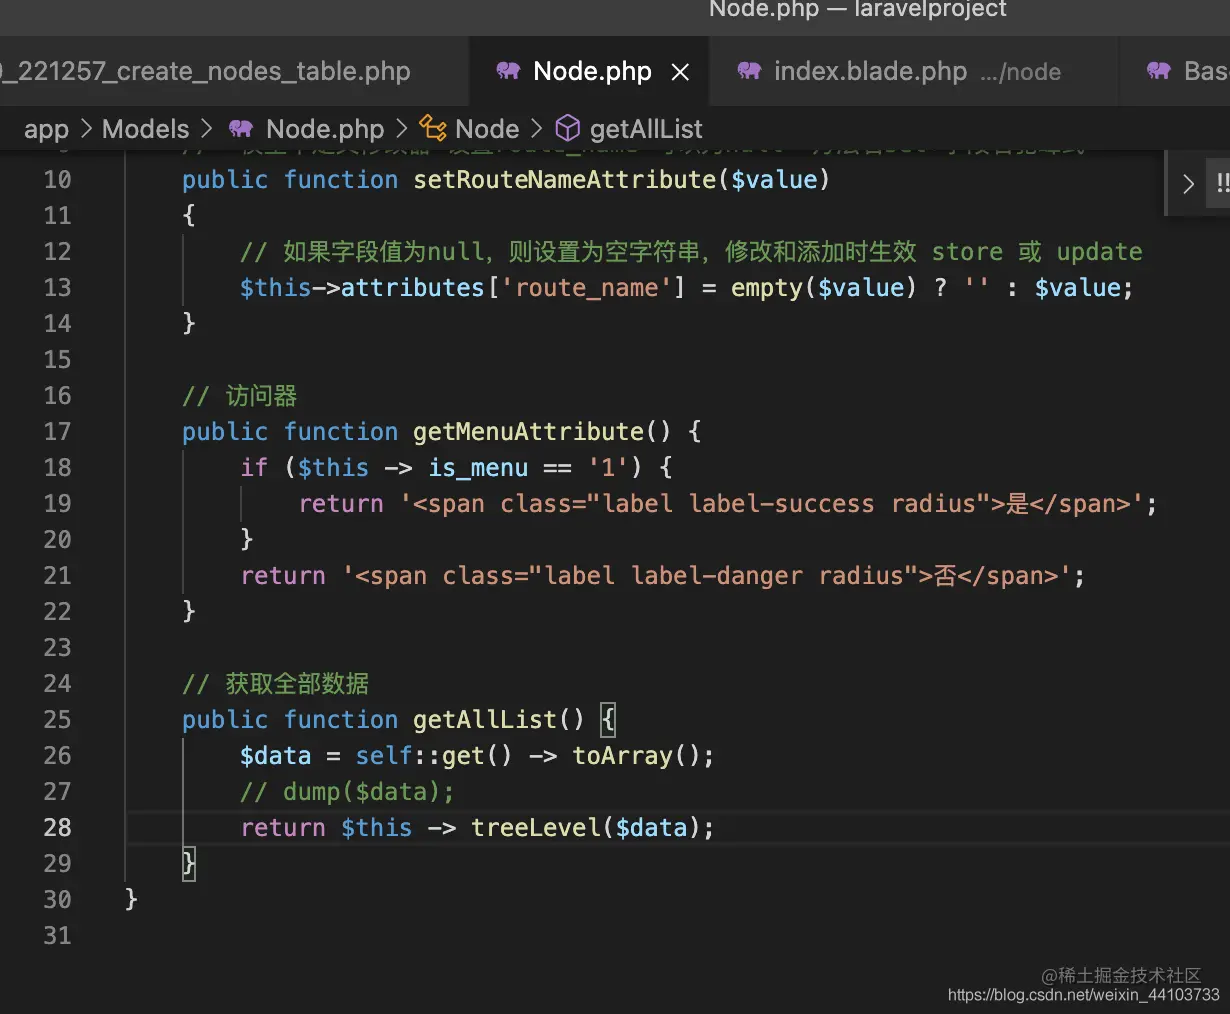Screen dimensions: 1230x1014
Task: Click on getAllList function name in code
Action: pyautogui.click(x=485, y=720)
